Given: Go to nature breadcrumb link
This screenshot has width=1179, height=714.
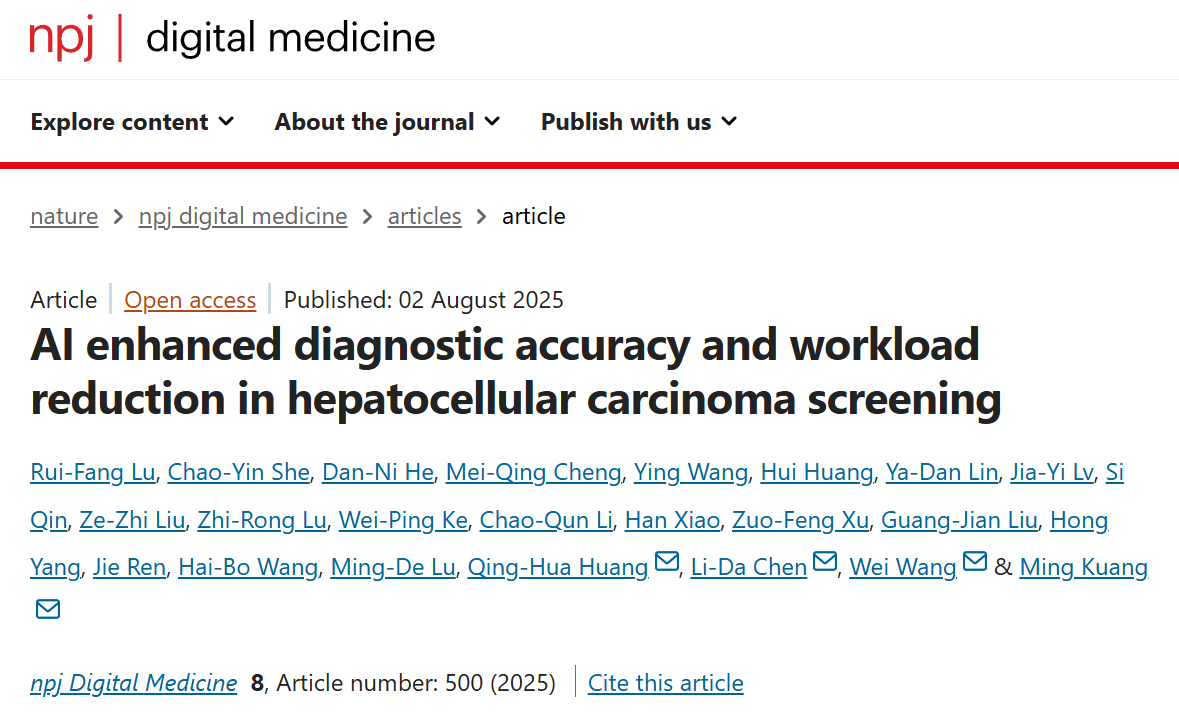Looking at the screenshot, I should 64,216.
